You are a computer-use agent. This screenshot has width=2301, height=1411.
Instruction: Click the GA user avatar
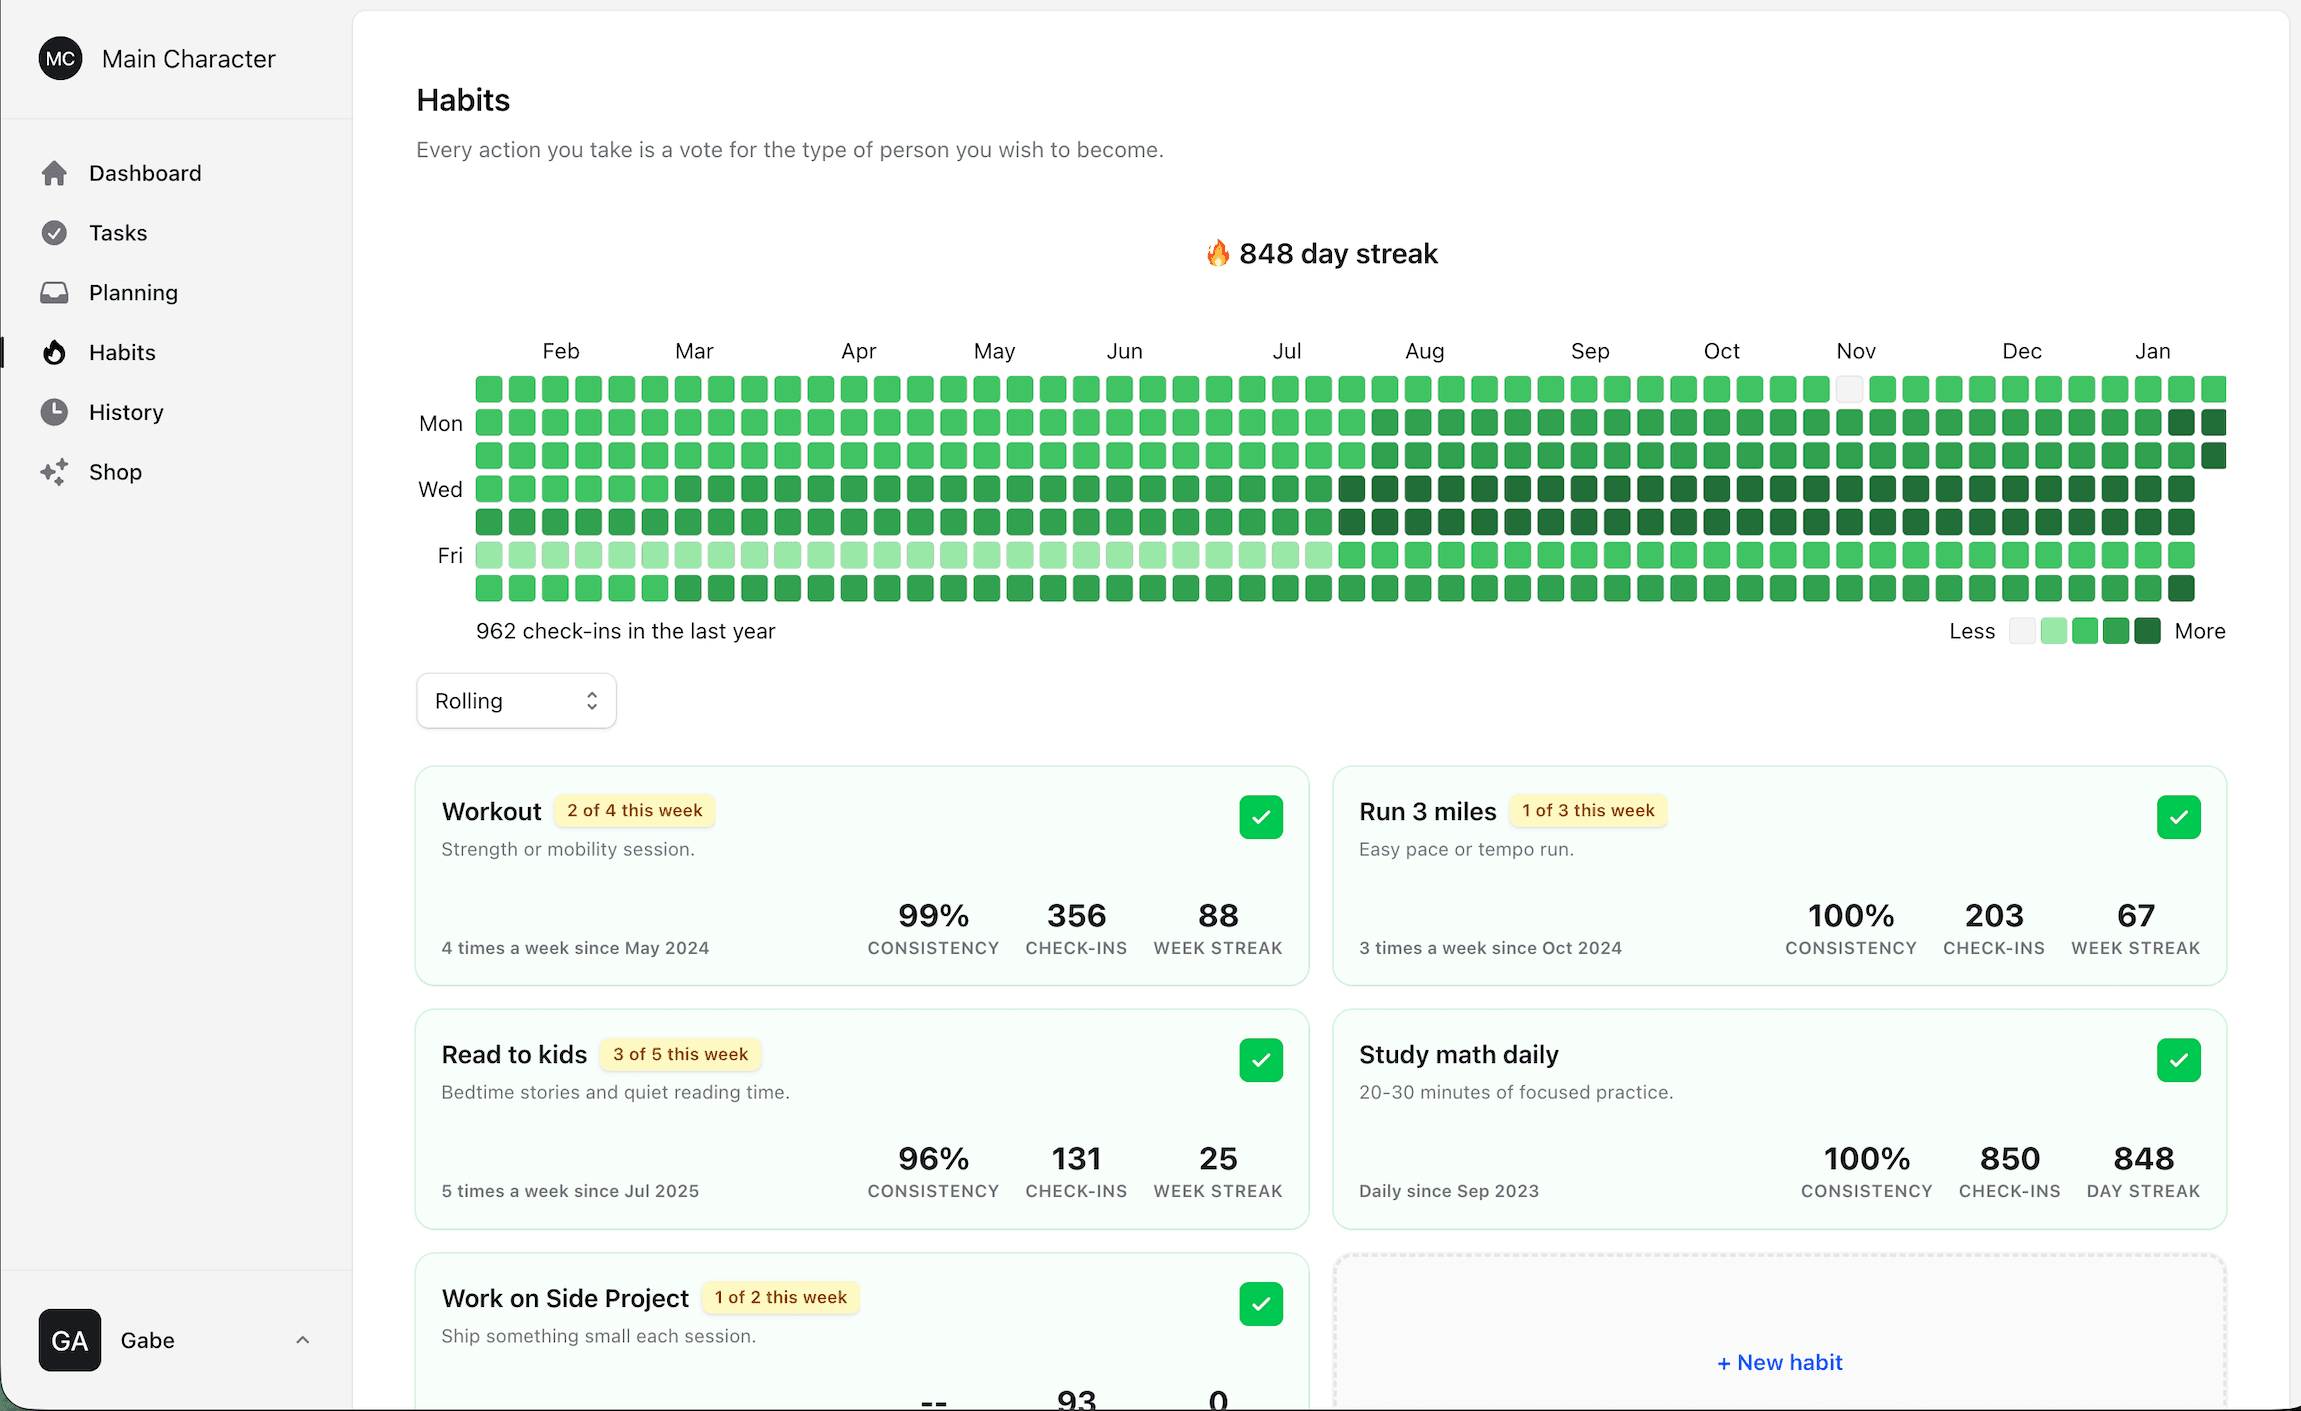(x=70, y=1340)
